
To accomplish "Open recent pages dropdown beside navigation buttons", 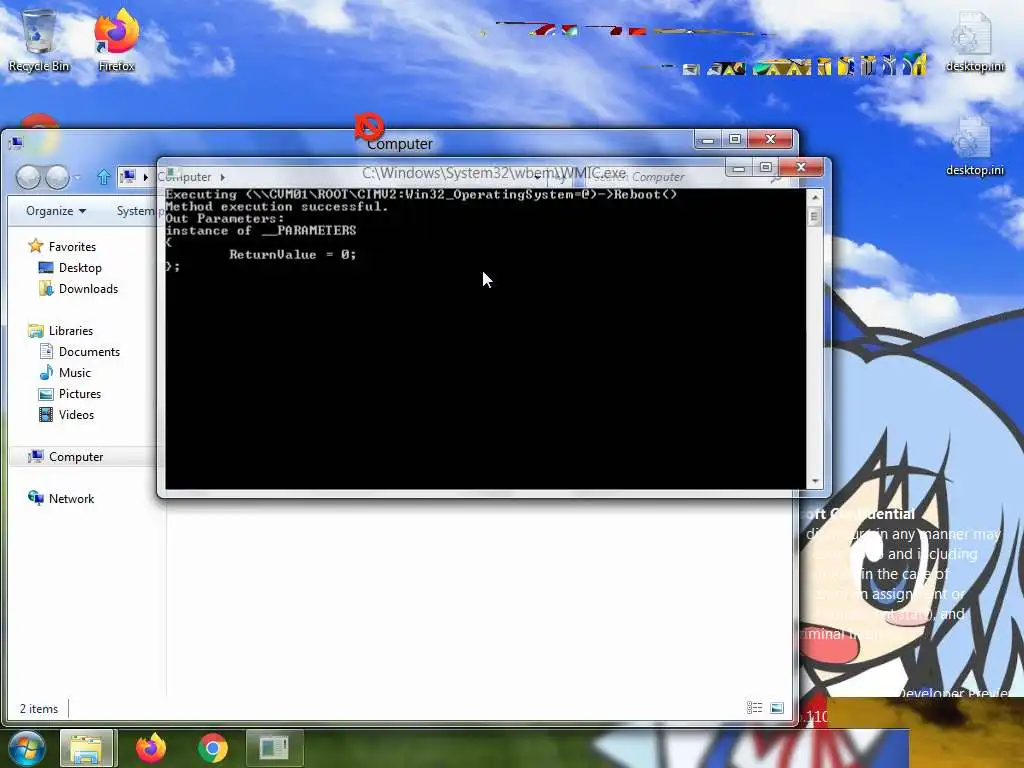I will [77, 177].
